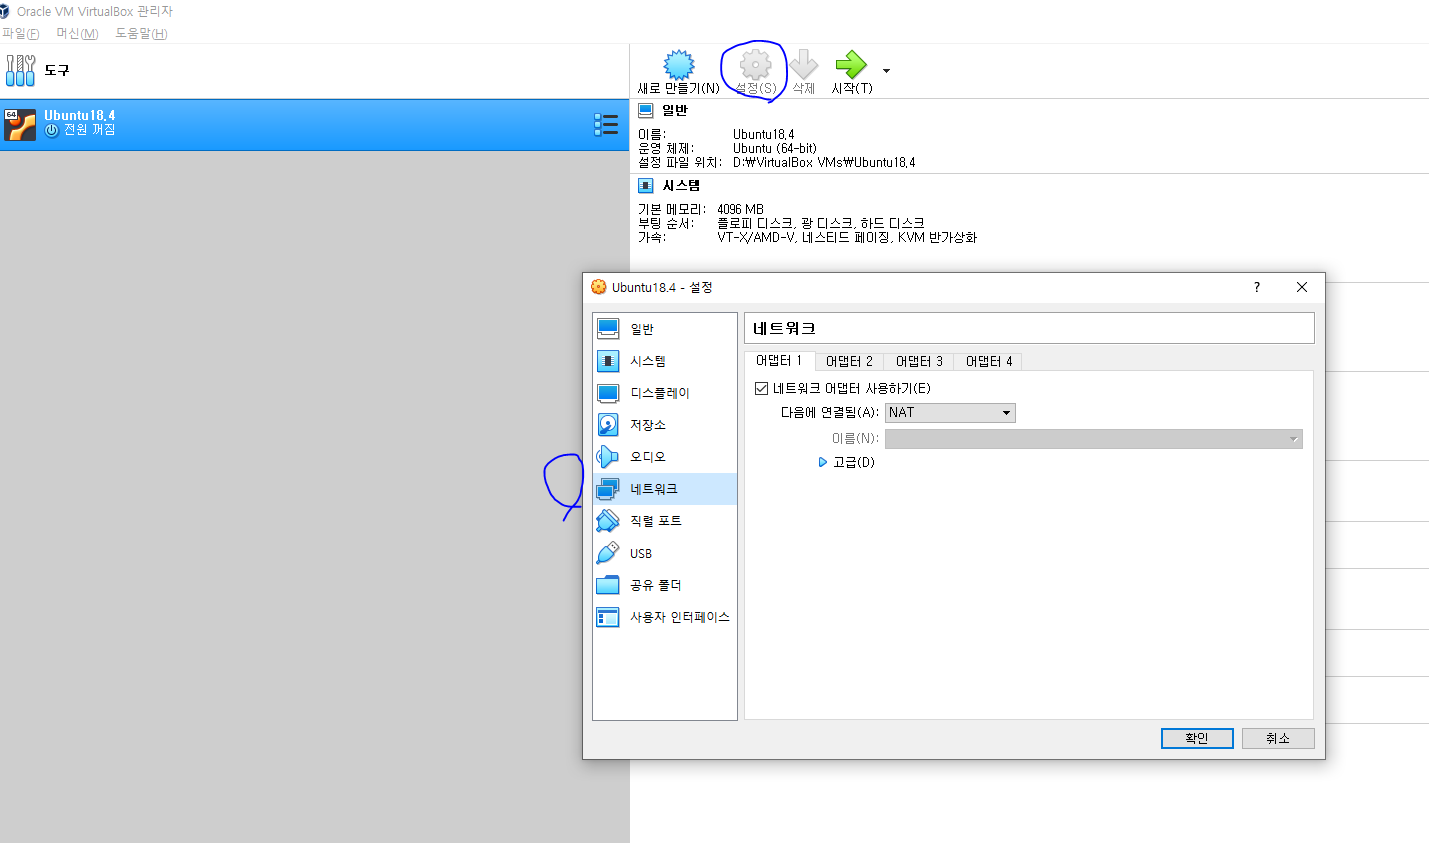
Task: Switch to Adapter 1 (어댑터 1) tab
Action: tap(779, 361)
